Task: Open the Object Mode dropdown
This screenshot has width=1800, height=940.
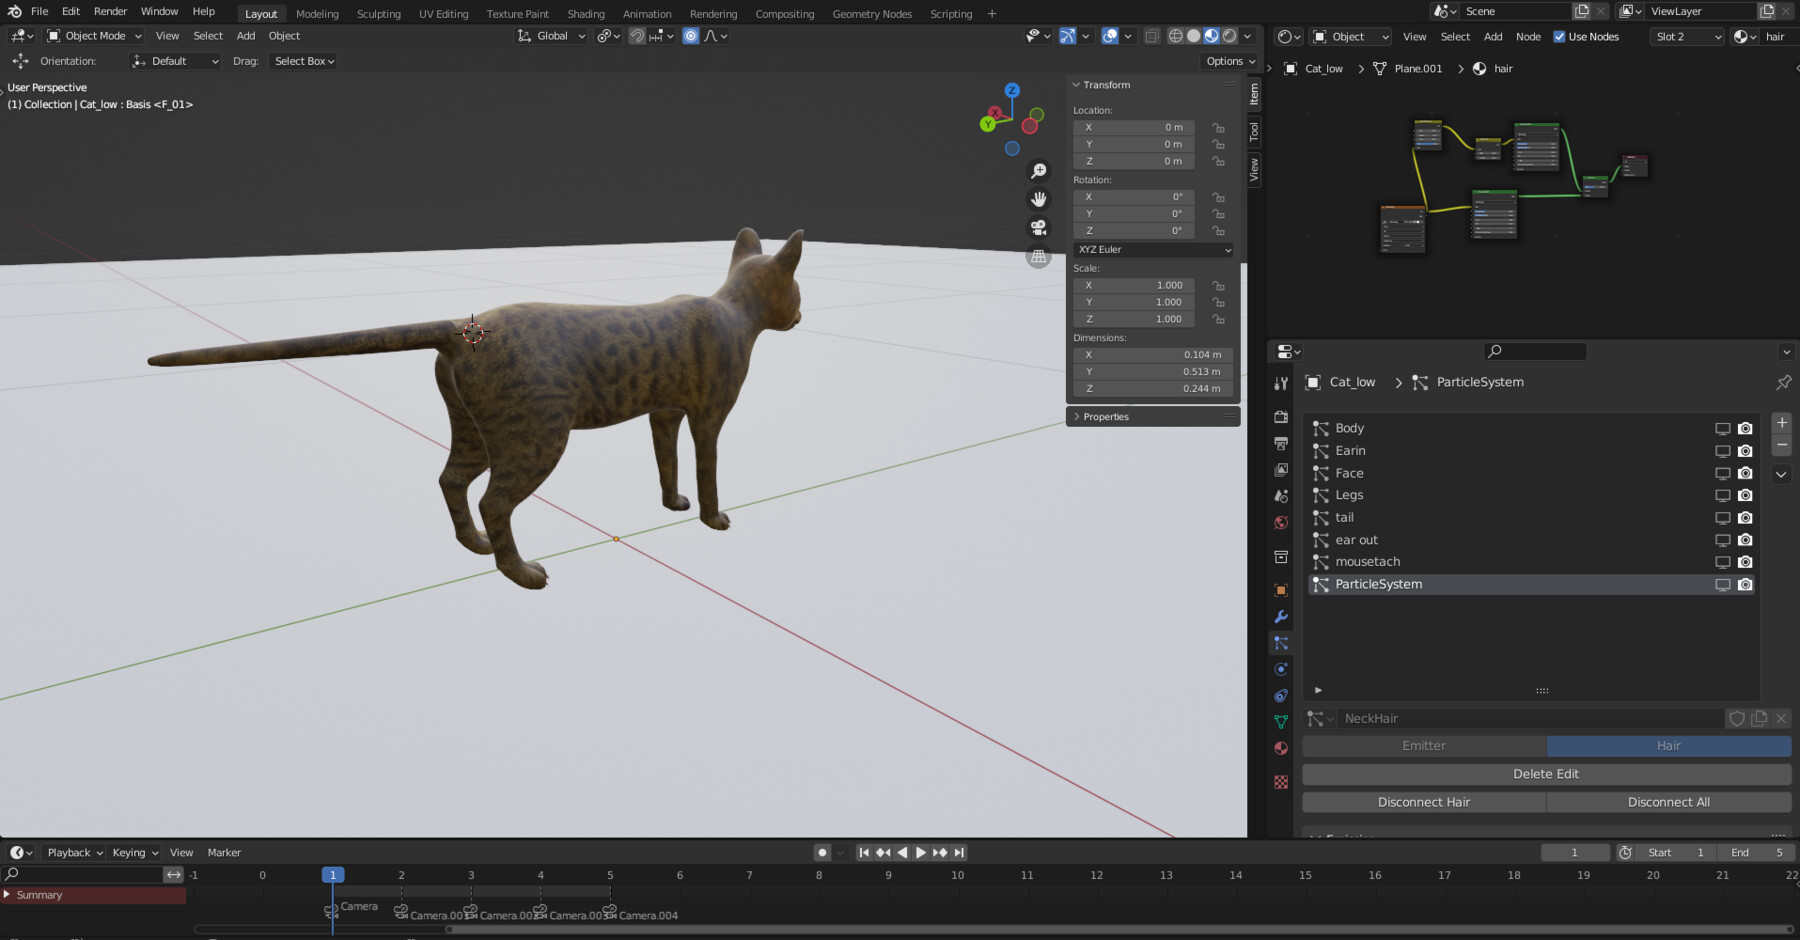Action: [93, 36]
